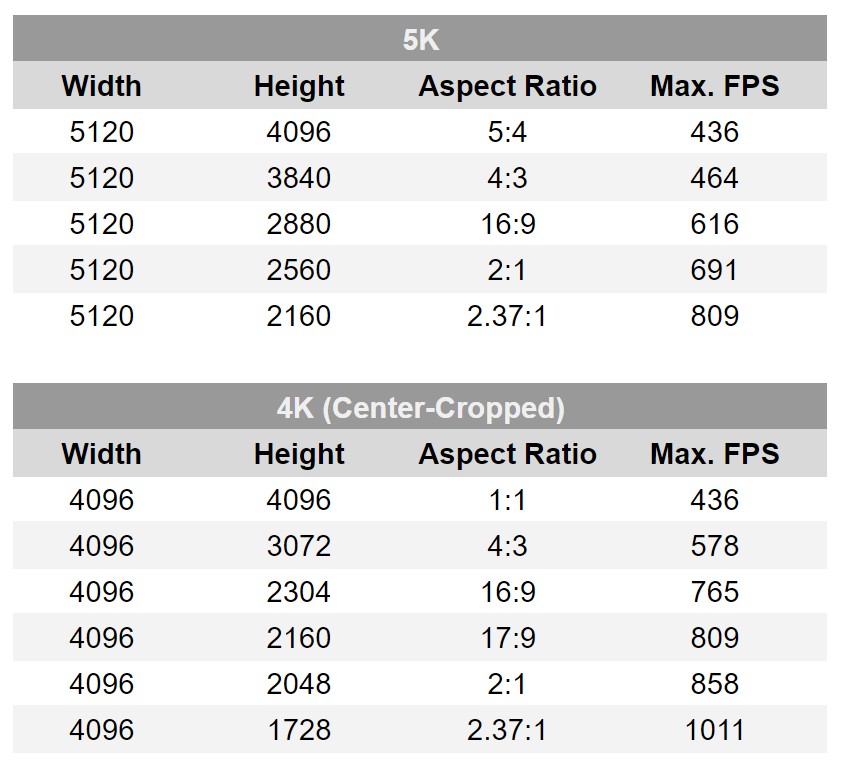842x769 pixels.
Task: Click the 5K table title header
Action: (420, 40)
